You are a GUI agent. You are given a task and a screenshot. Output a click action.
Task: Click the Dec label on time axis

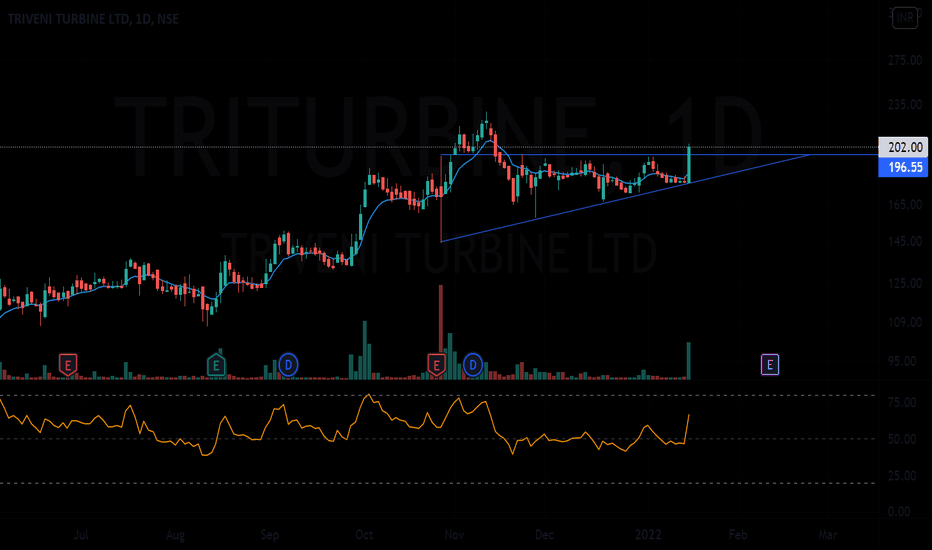[x=544, y=535]
